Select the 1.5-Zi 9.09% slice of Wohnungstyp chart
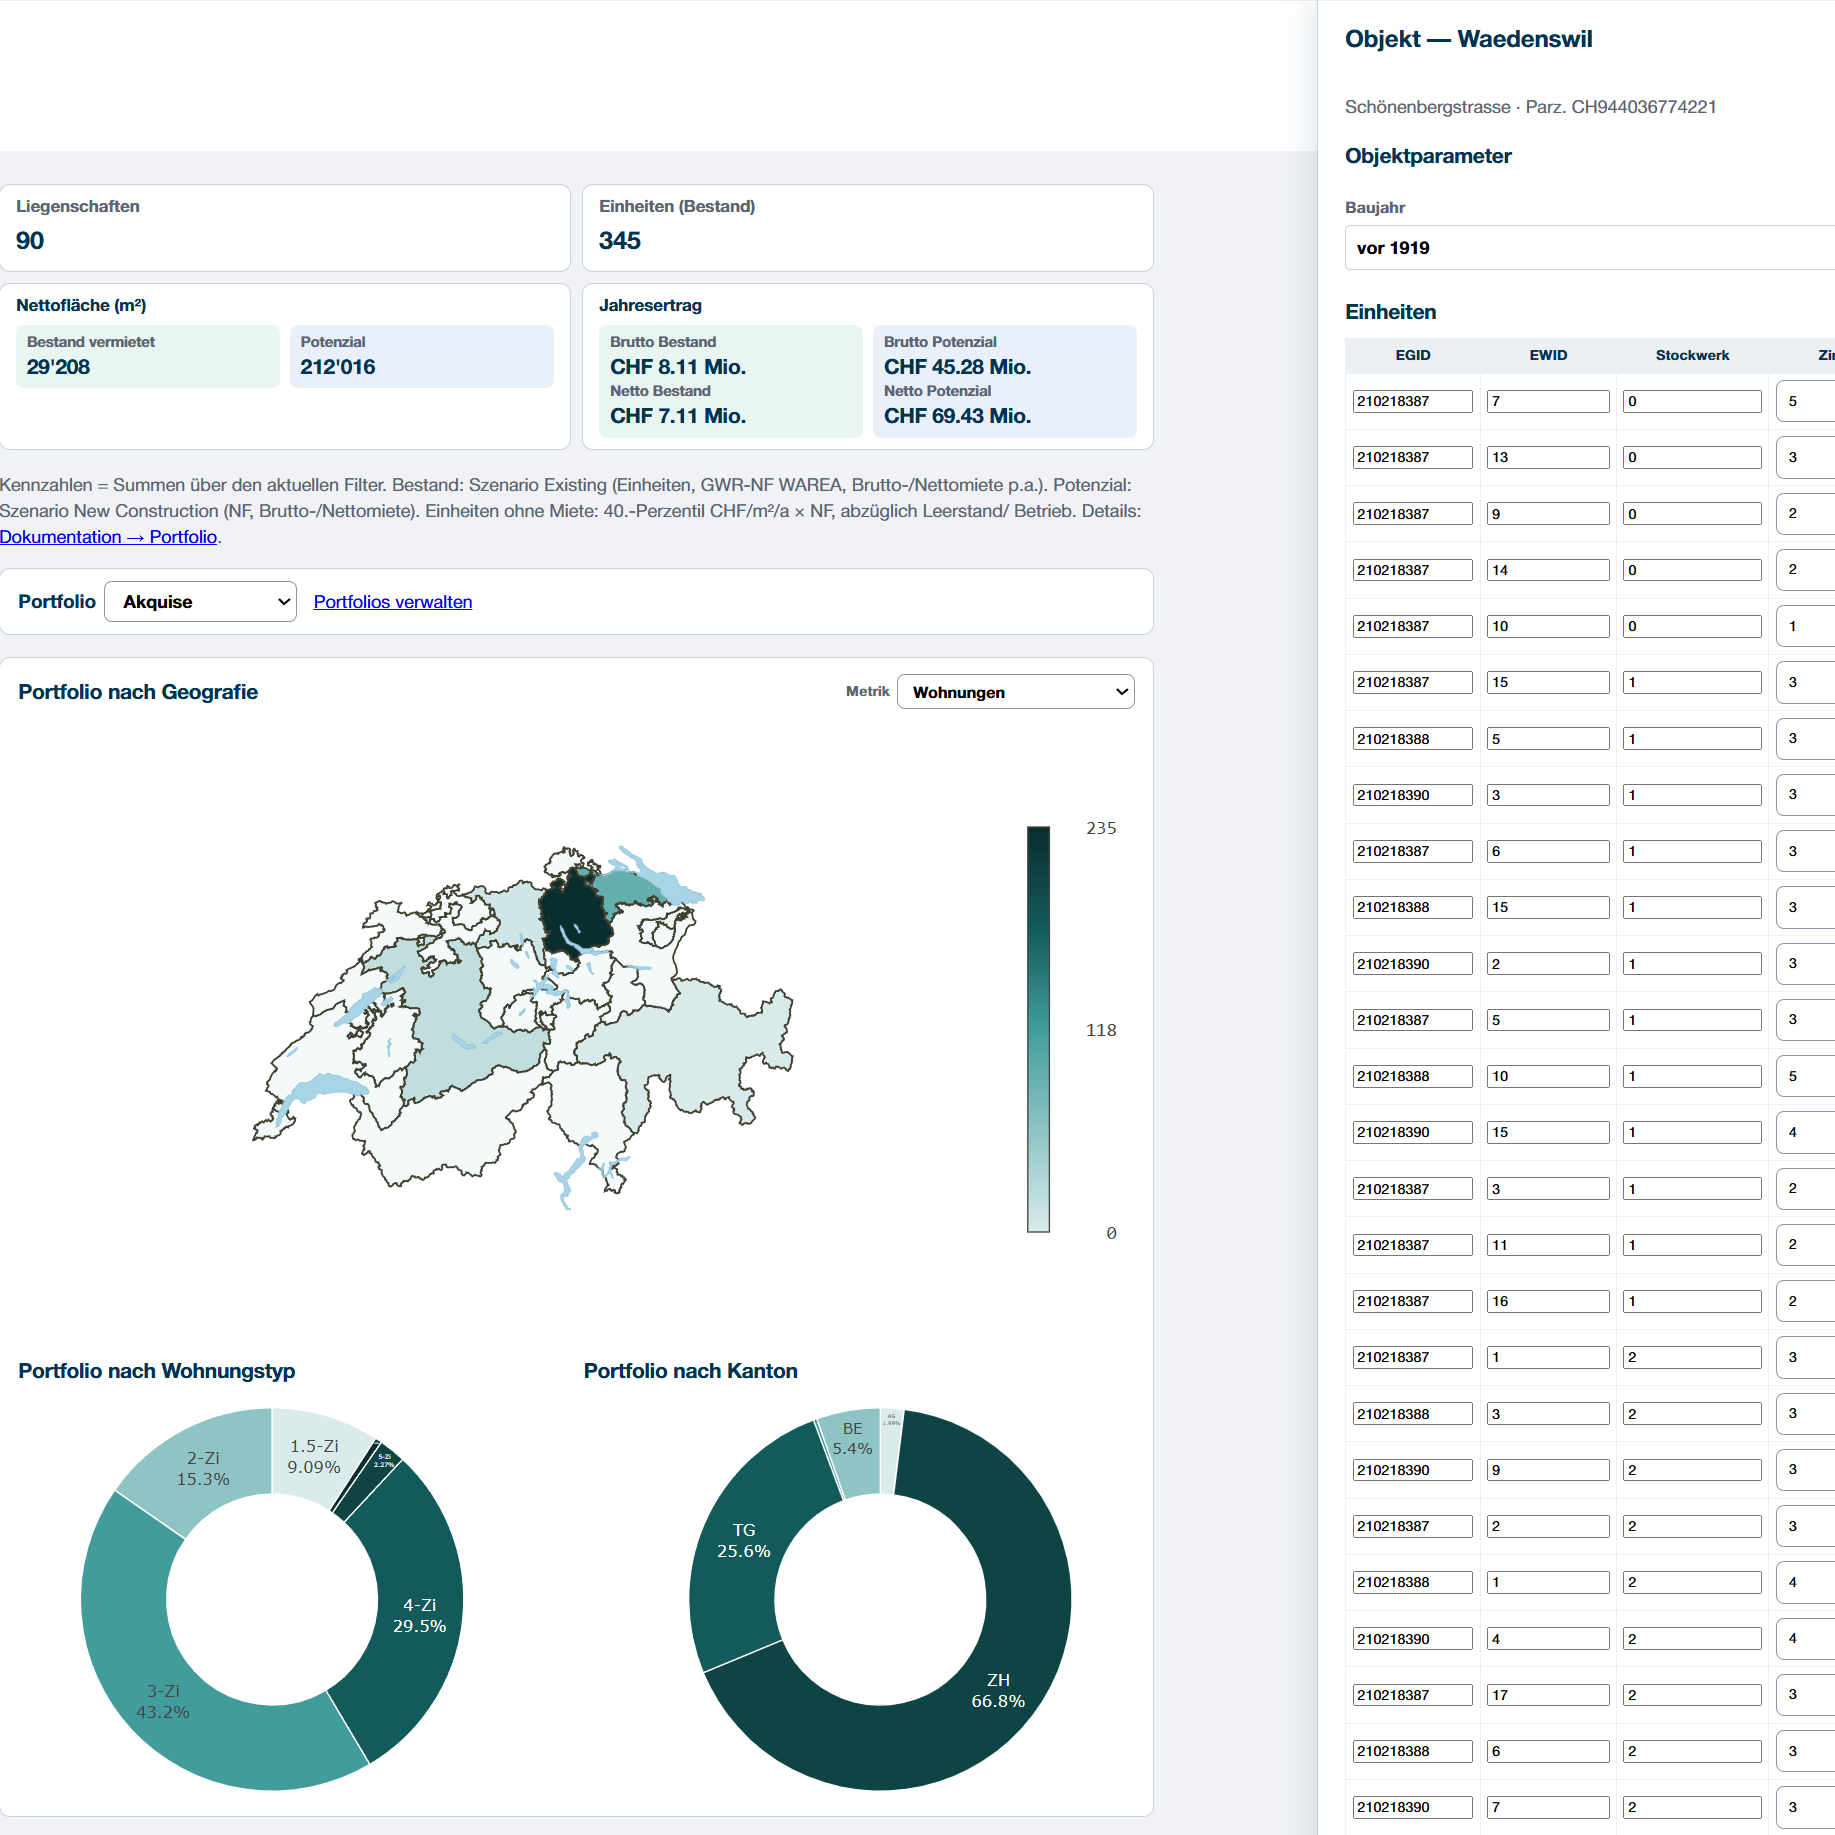1835x1835 pixels. pyautogui.click(x=314, y=1457)
